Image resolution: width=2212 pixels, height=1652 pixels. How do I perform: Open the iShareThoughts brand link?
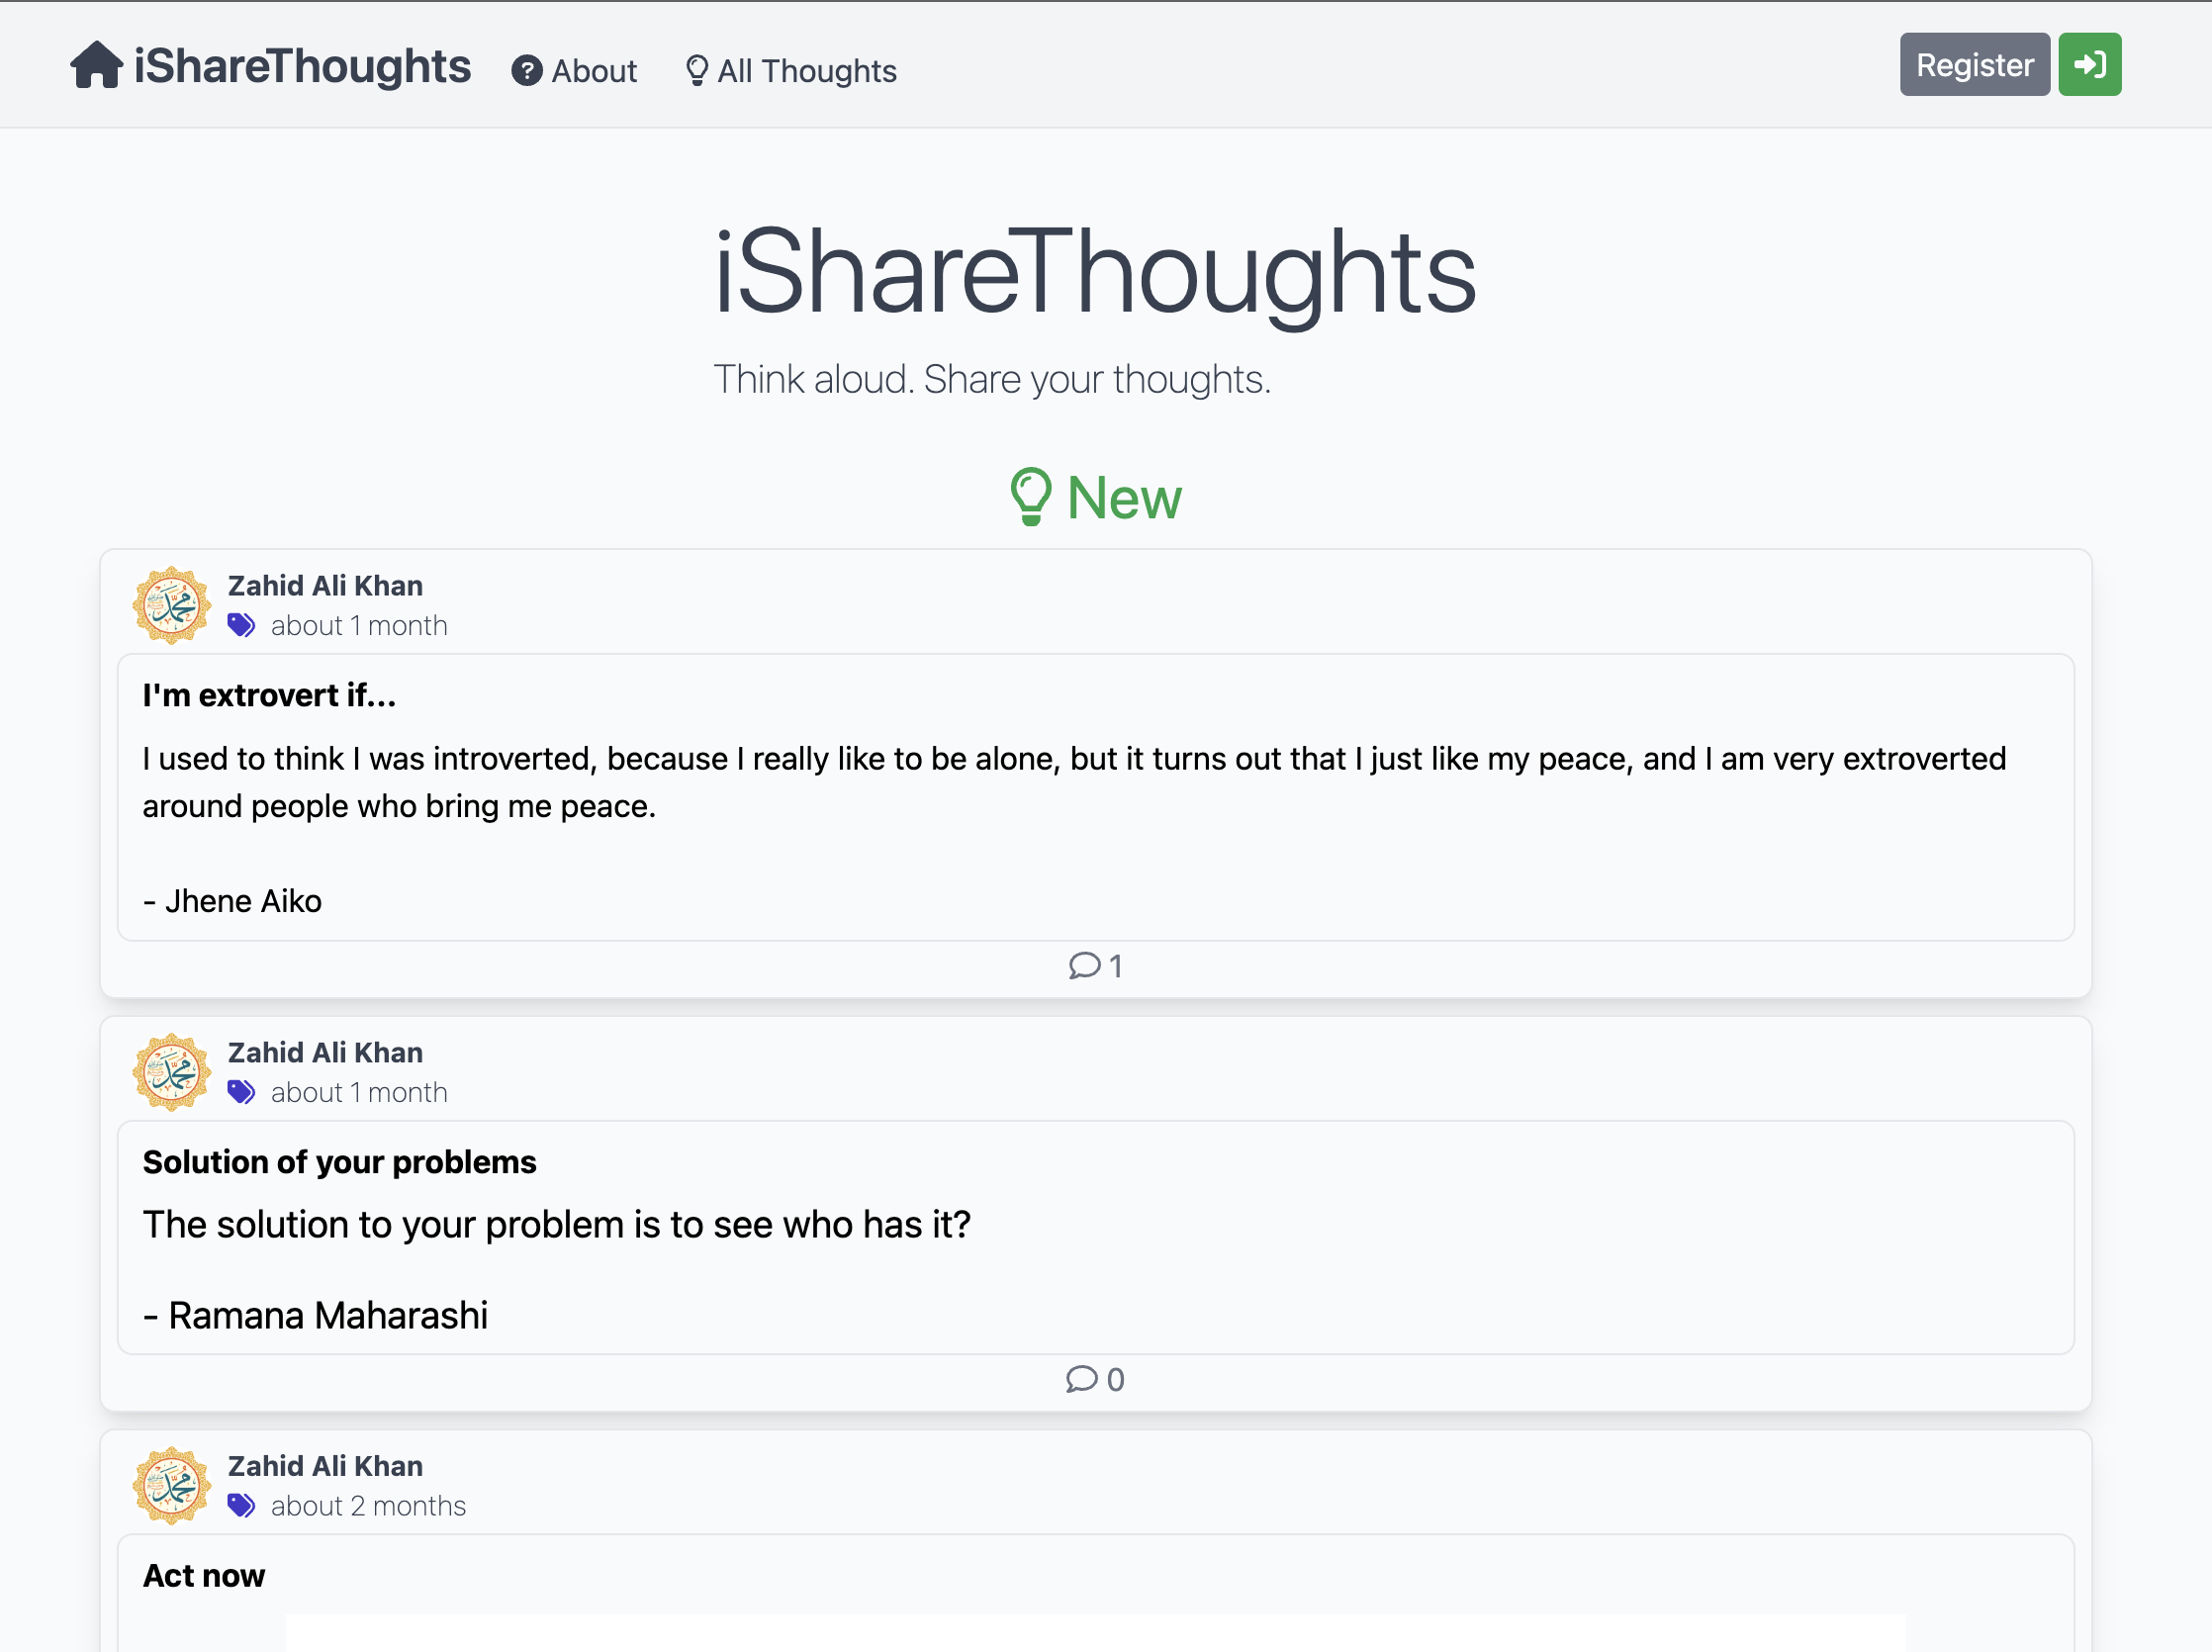(270, 65)
